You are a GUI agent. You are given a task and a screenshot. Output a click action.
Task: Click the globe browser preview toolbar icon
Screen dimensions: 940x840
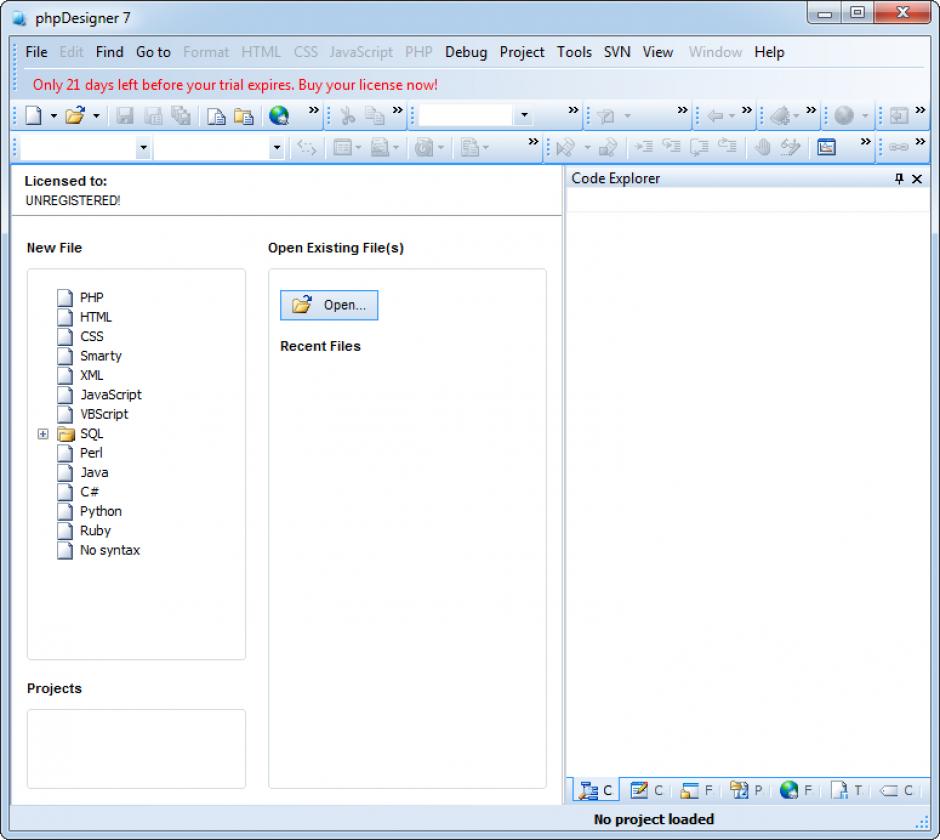click(x=279, y=115)
